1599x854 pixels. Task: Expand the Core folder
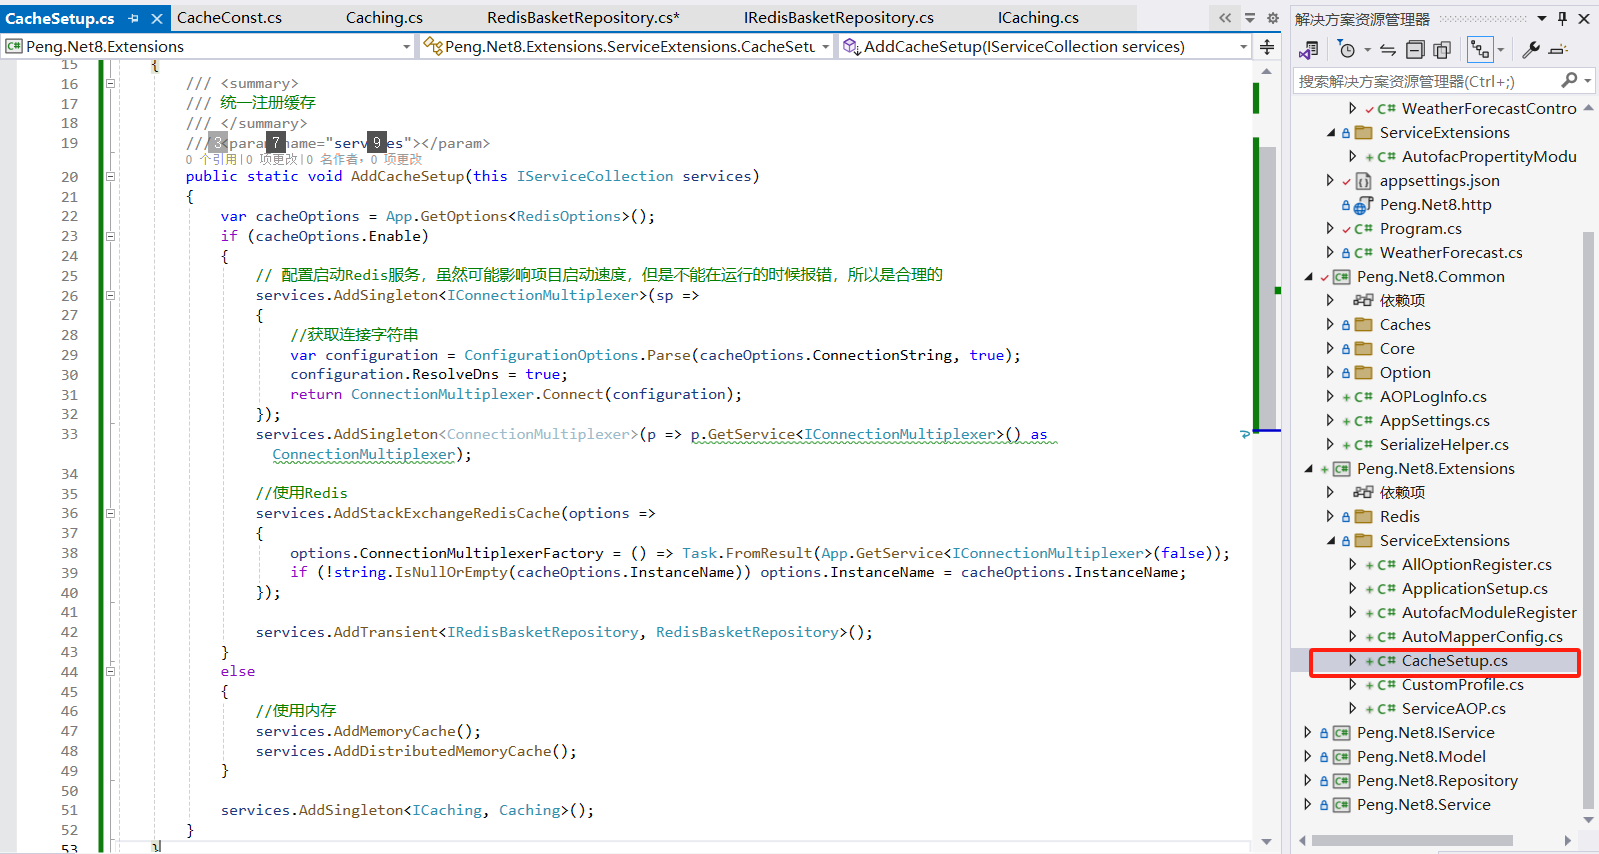pos(1330,349)
